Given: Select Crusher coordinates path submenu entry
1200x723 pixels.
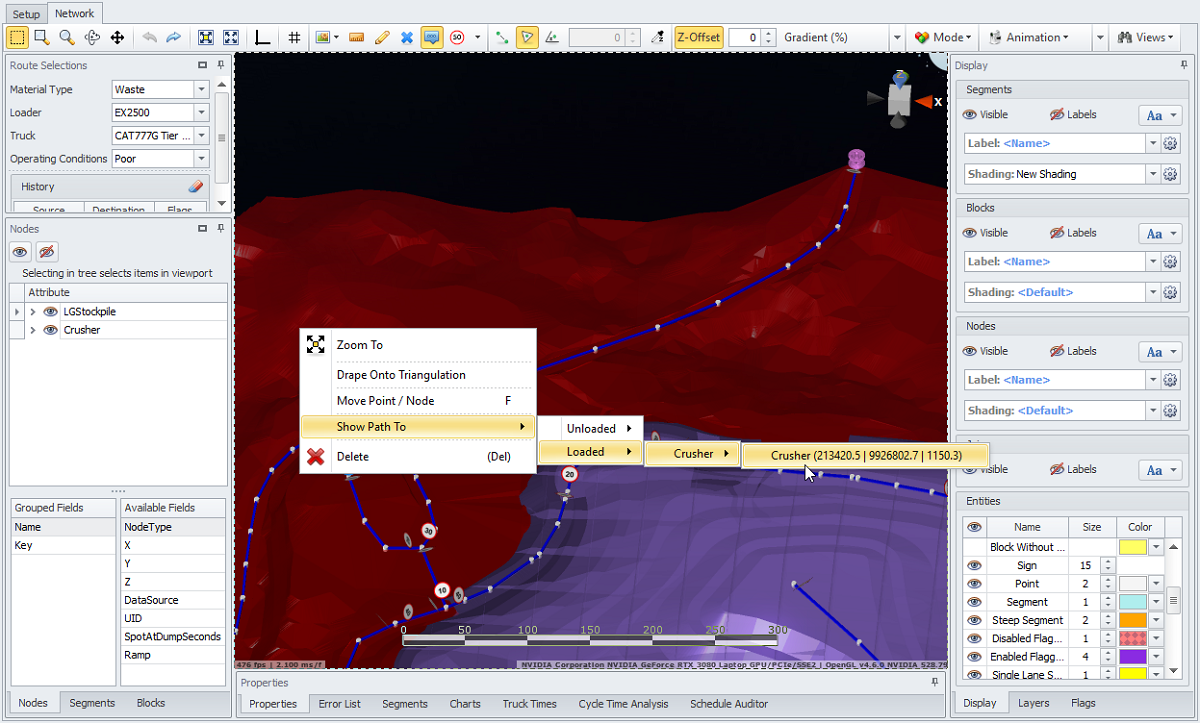Looking at the screenshot, I should click(865, 455).
